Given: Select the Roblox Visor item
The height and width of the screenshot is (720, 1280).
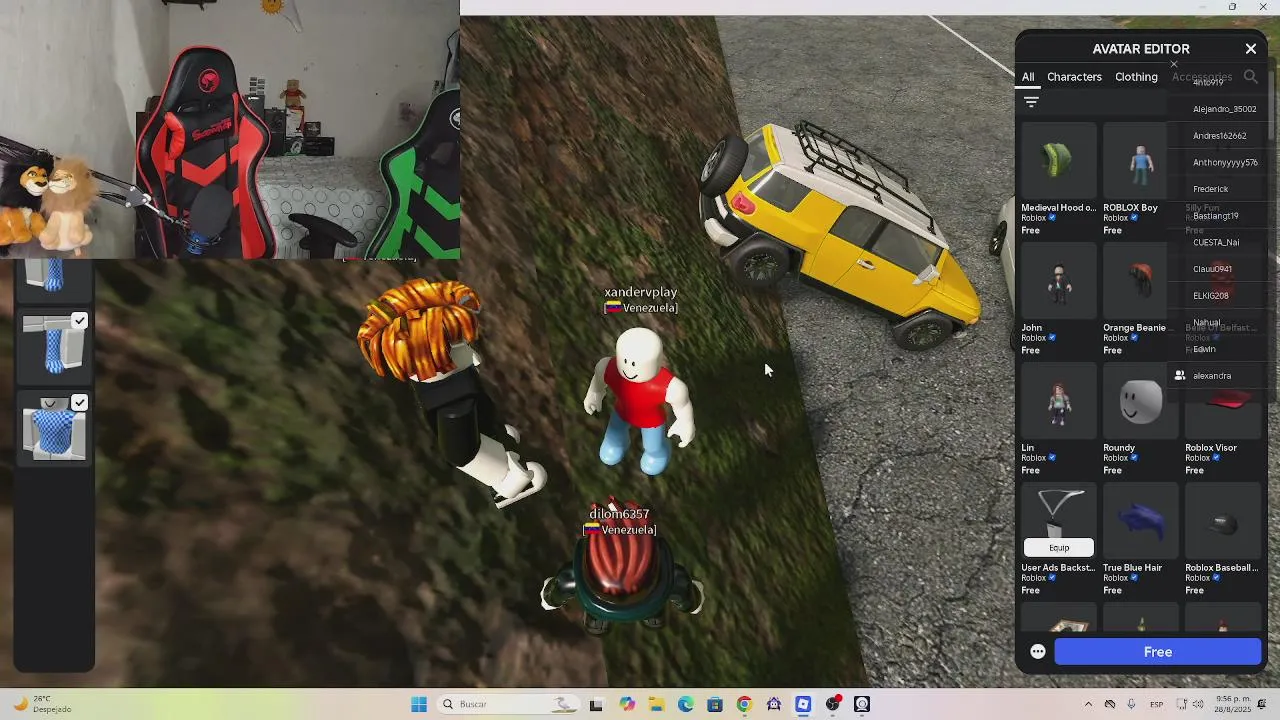Looking at the screenshot, I should pos(1222,402).
